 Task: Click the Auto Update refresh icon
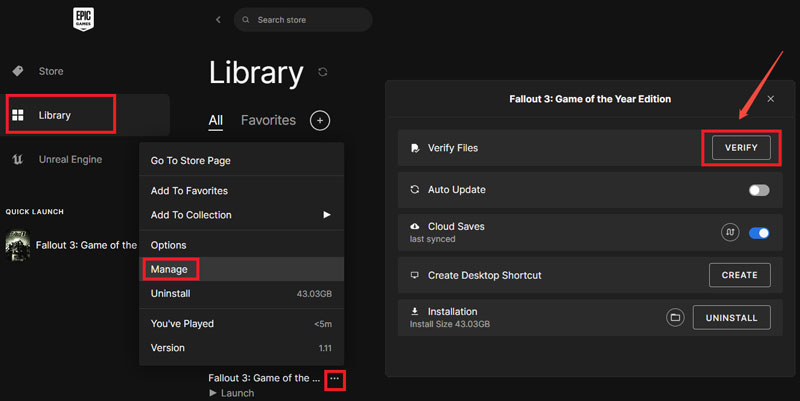click(x=415, y=190)
